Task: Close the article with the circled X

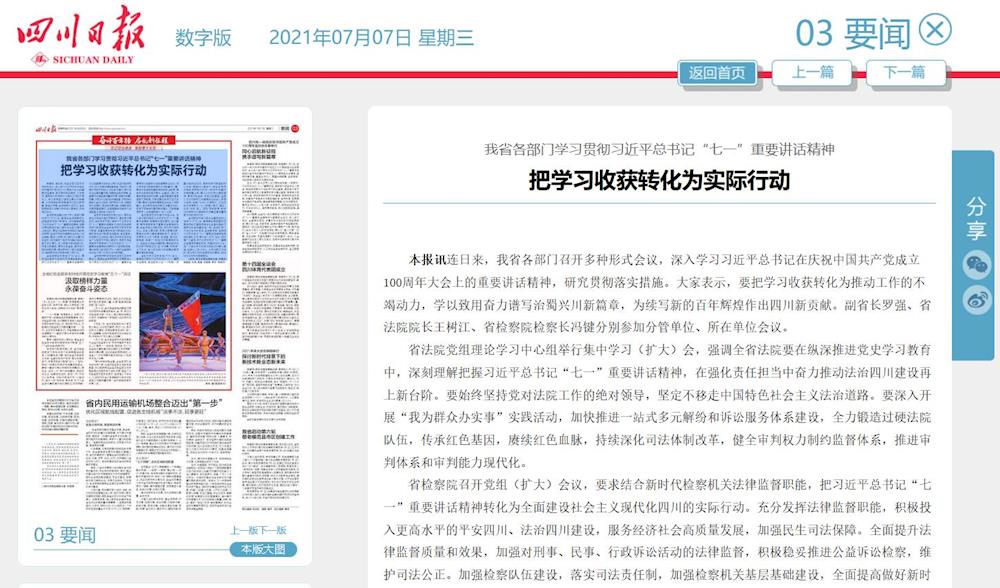Action: coord(934,30)
